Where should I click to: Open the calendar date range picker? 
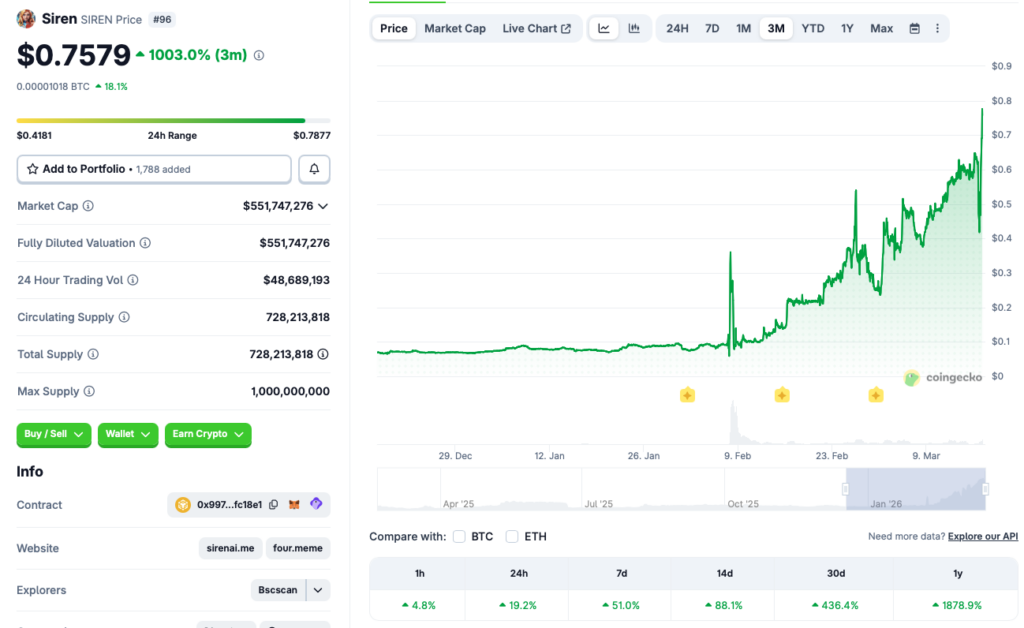(914, 29)
